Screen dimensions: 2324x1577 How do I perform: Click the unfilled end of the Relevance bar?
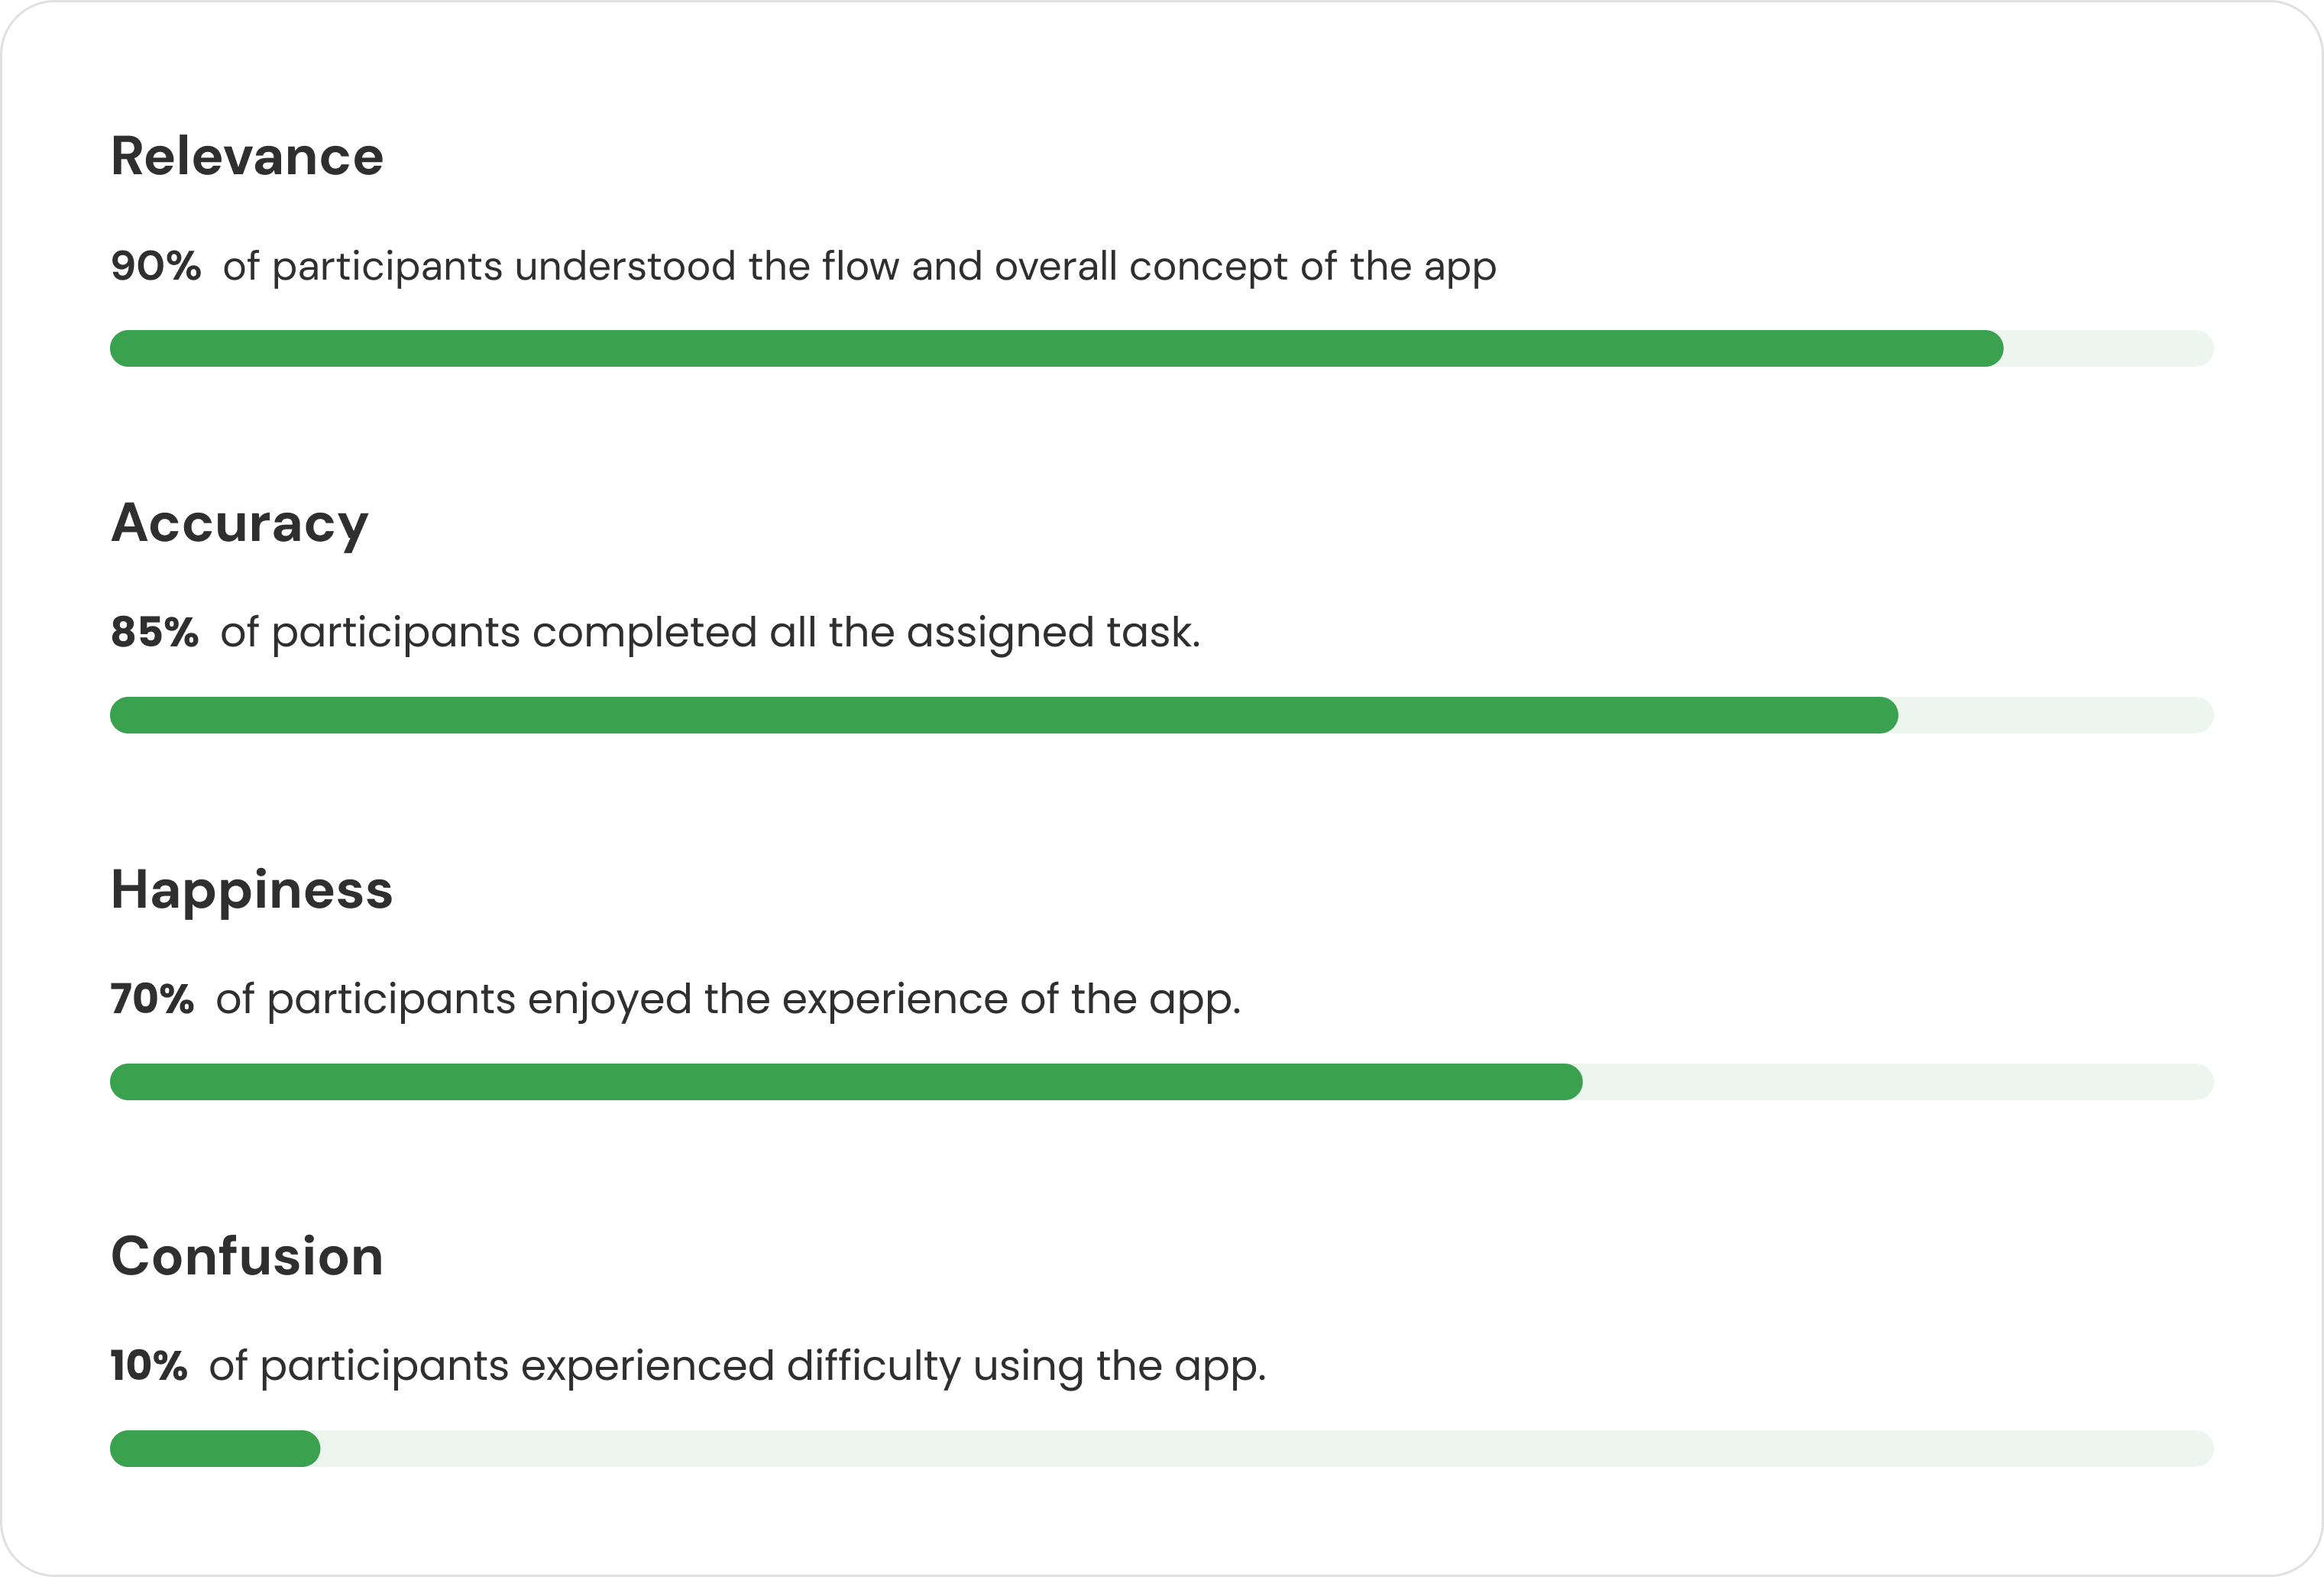click(x=2107, y=349)
